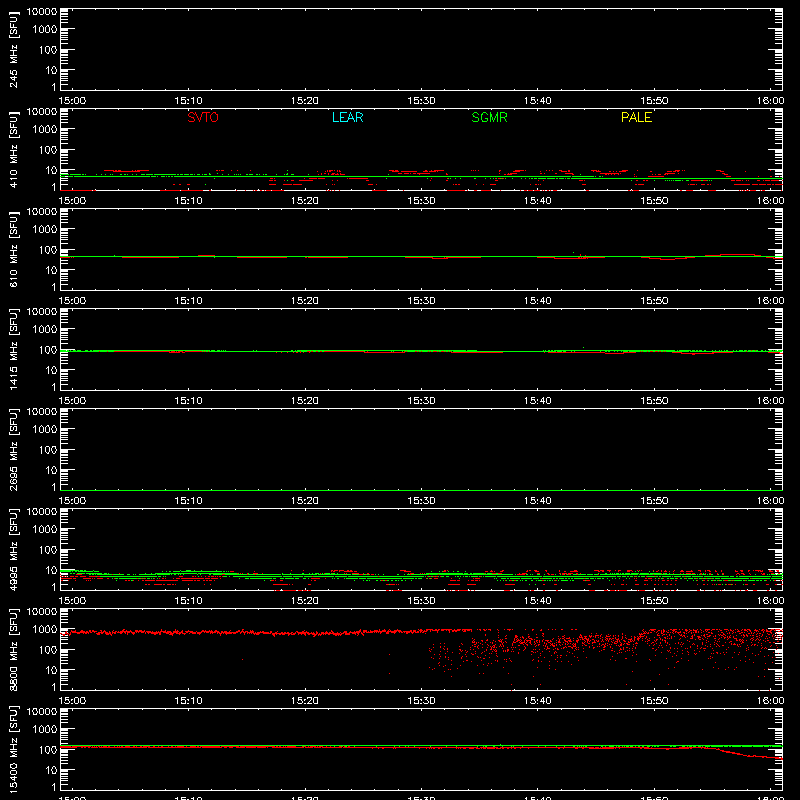Select the 15400 MHz [SFU] axis label
The image size is (800, 800).
pyautogui.click(x=14, y=750)
